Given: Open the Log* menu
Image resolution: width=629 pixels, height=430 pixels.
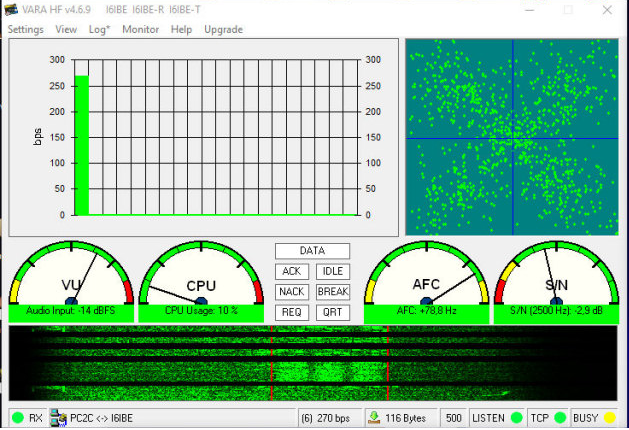Looking at the screenshot, I should coord(99,29).
